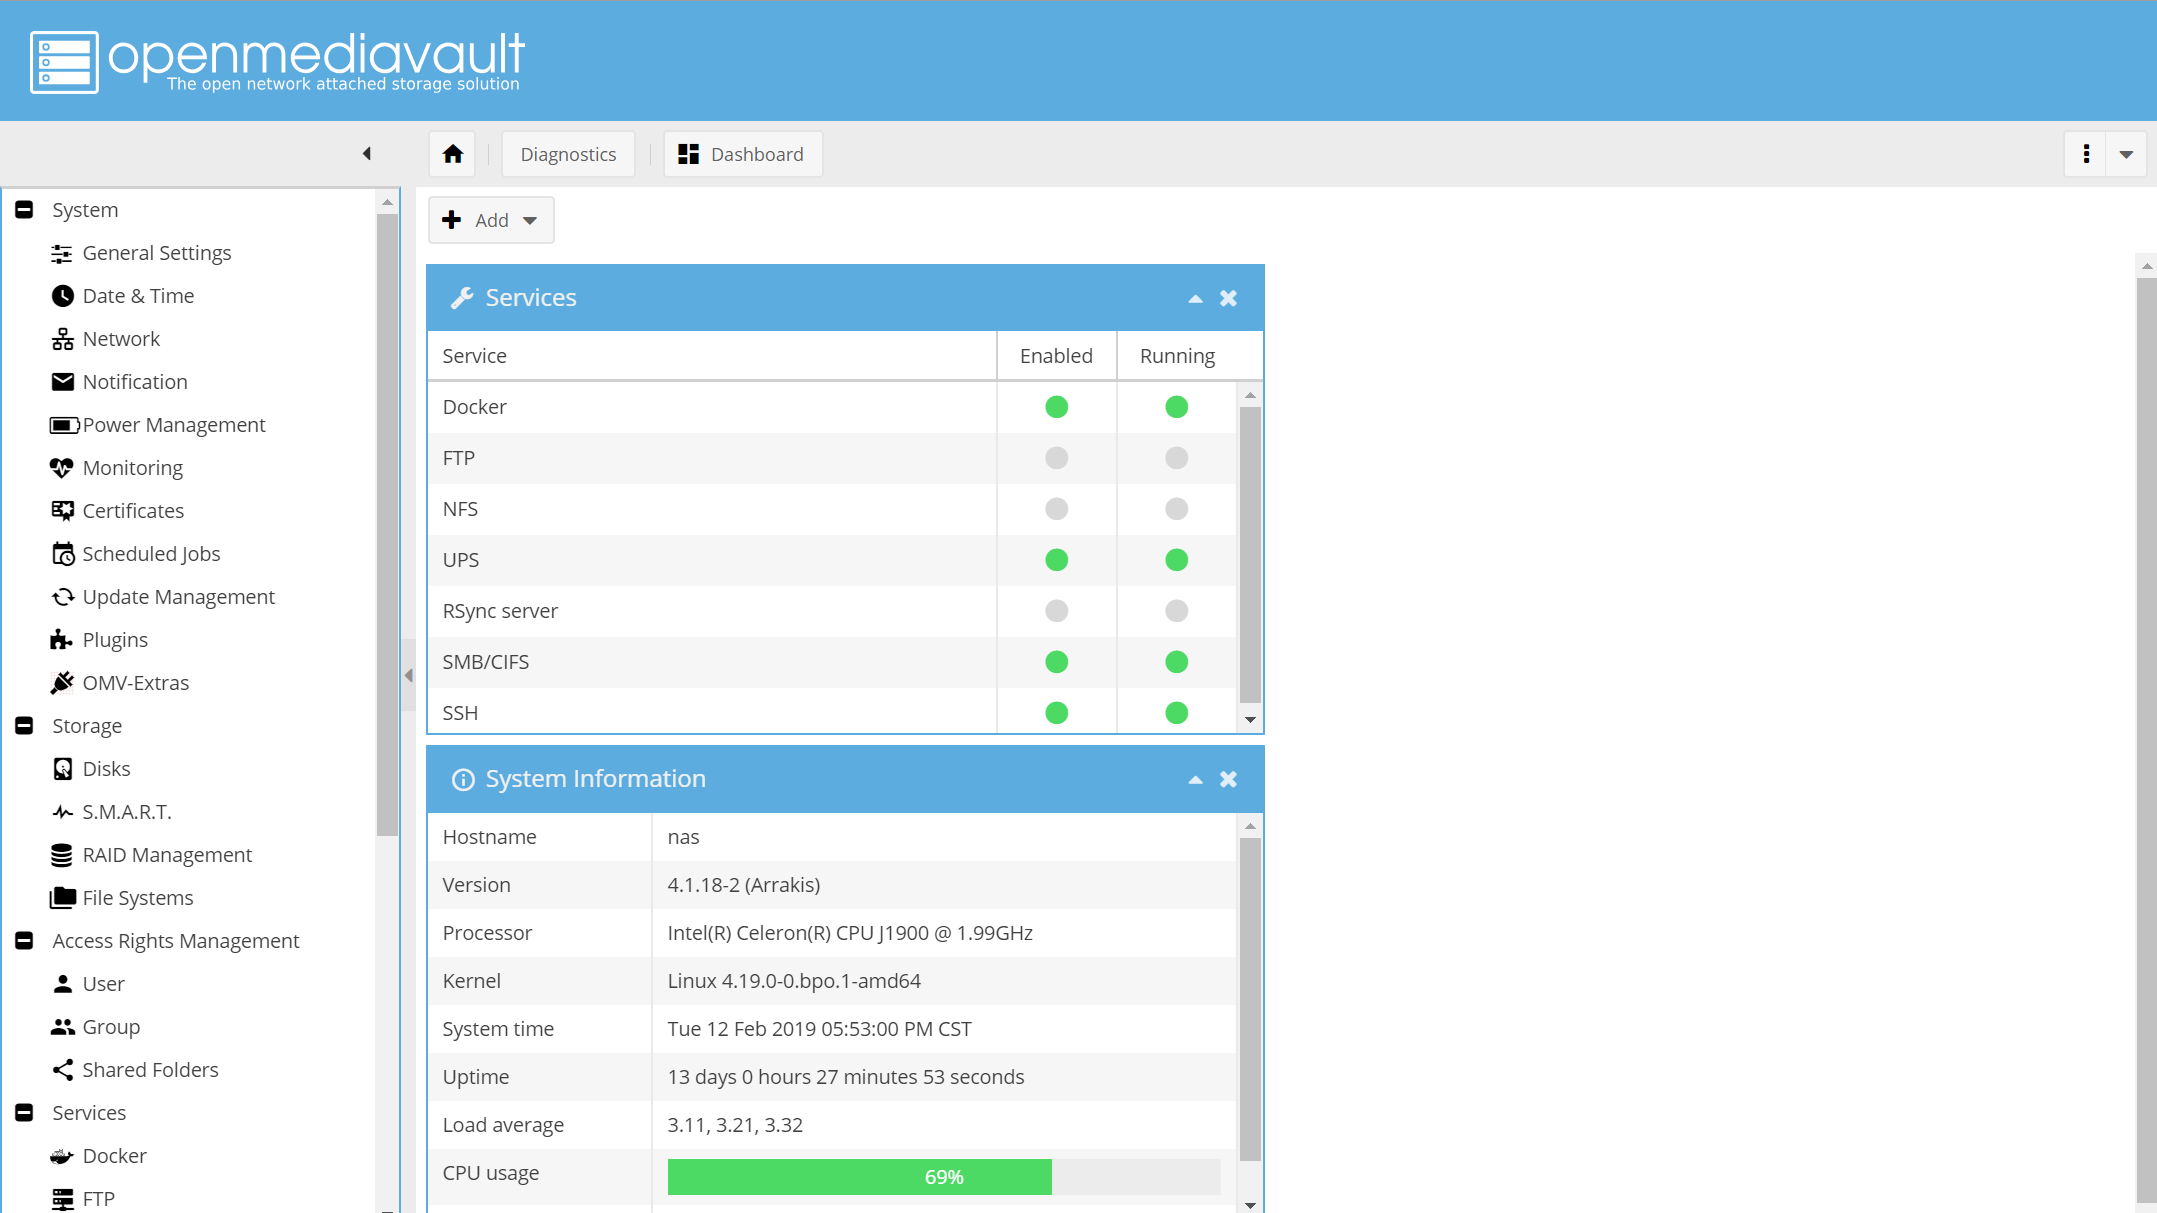This screenshot has width=2157, height=1213.
Task: Collapse the System Information widget panel
Action: (x=1195, y=779)
